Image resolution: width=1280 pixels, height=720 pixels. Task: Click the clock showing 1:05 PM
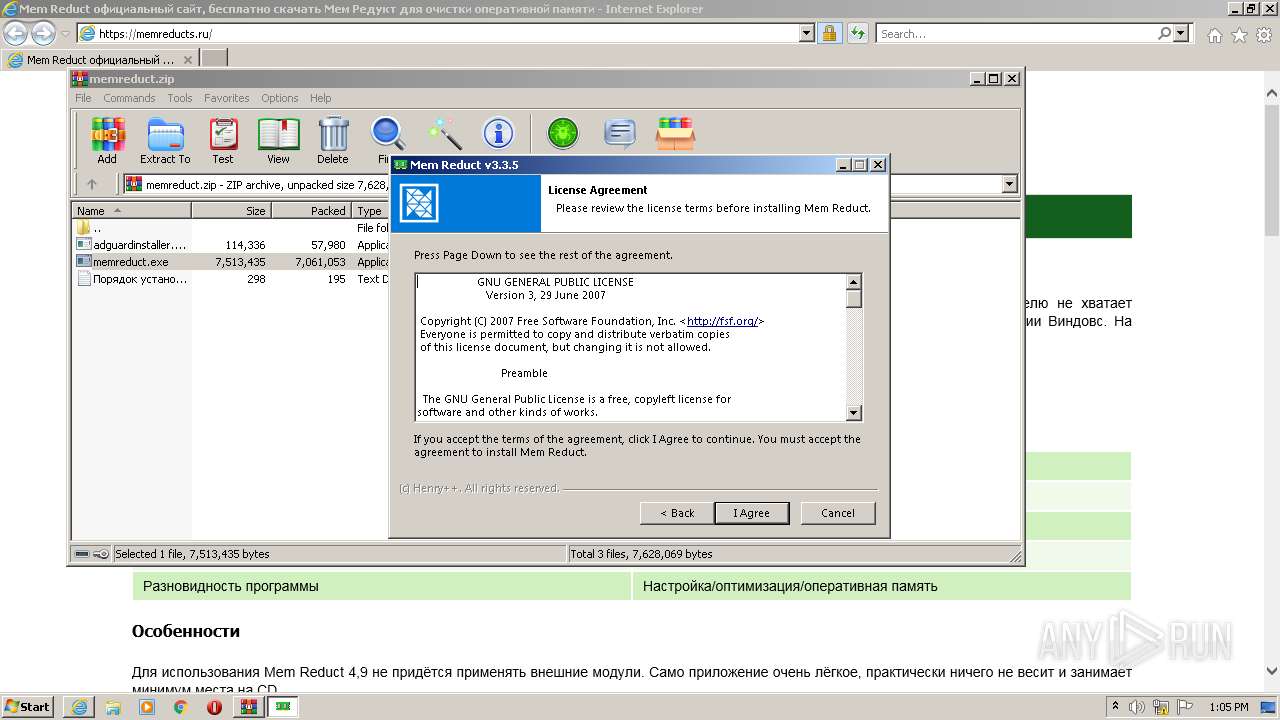click(1228, 707)
